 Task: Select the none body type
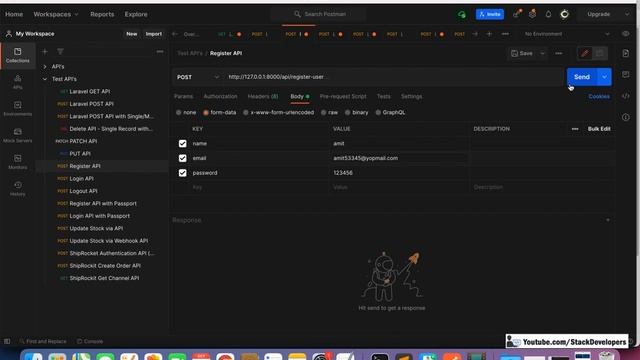coord(178,112)
